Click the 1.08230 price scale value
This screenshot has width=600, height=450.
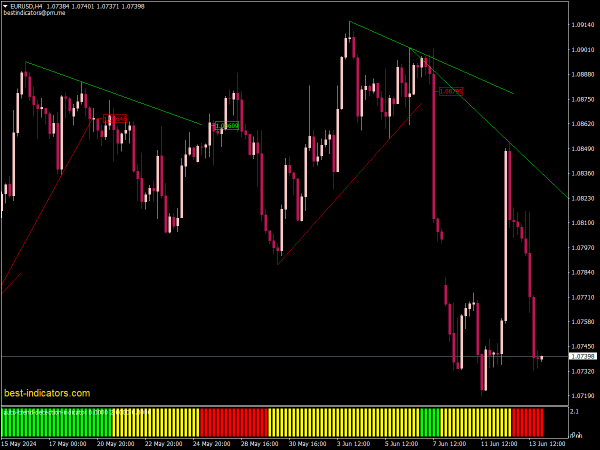click(x=583, y=198)
